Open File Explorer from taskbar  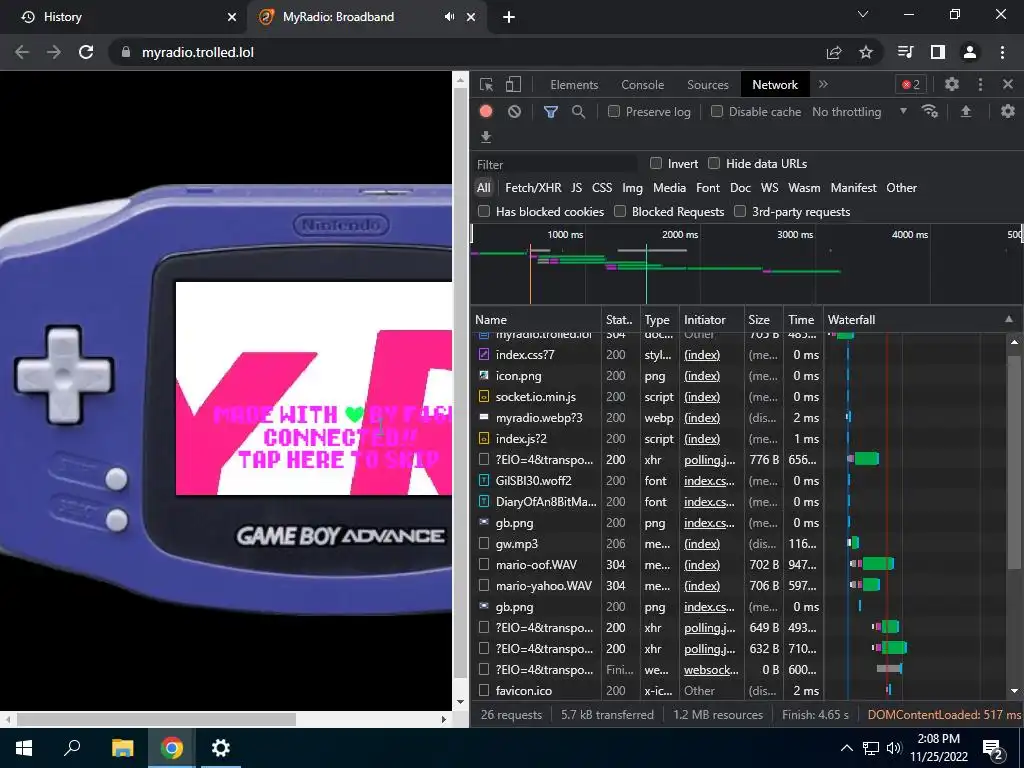click(x=122, y=748)
